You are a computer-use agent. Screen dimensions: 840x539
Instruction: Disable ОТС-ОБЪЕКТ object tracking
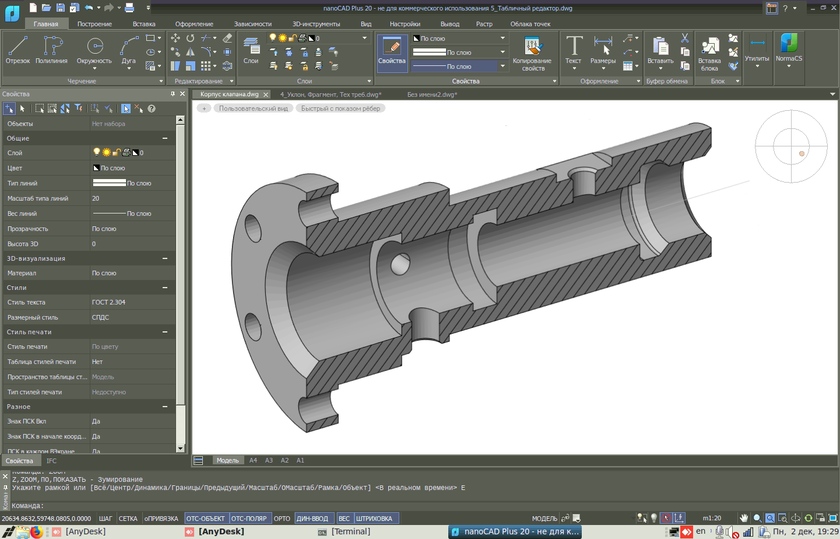(205, 519)
